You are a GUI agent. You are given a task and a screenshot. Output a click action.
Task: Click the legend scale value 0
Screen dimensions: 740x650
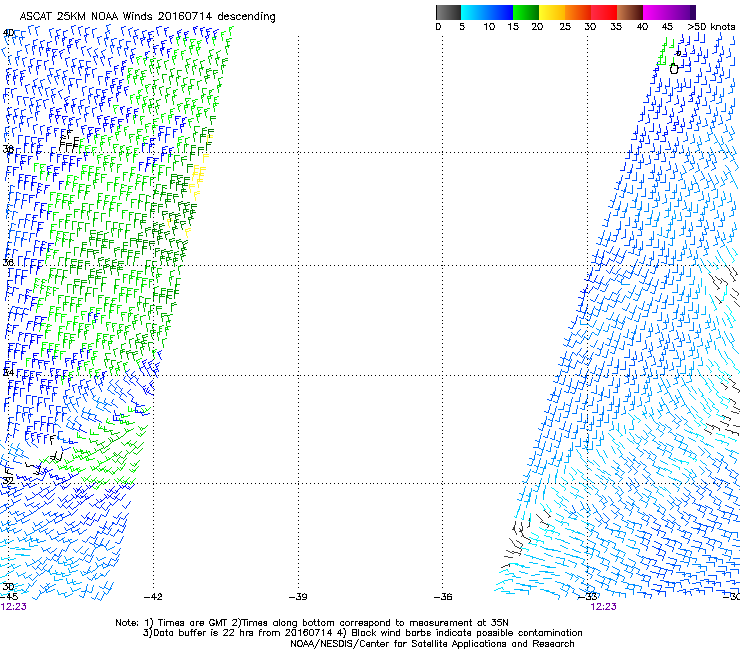point(438,27)
